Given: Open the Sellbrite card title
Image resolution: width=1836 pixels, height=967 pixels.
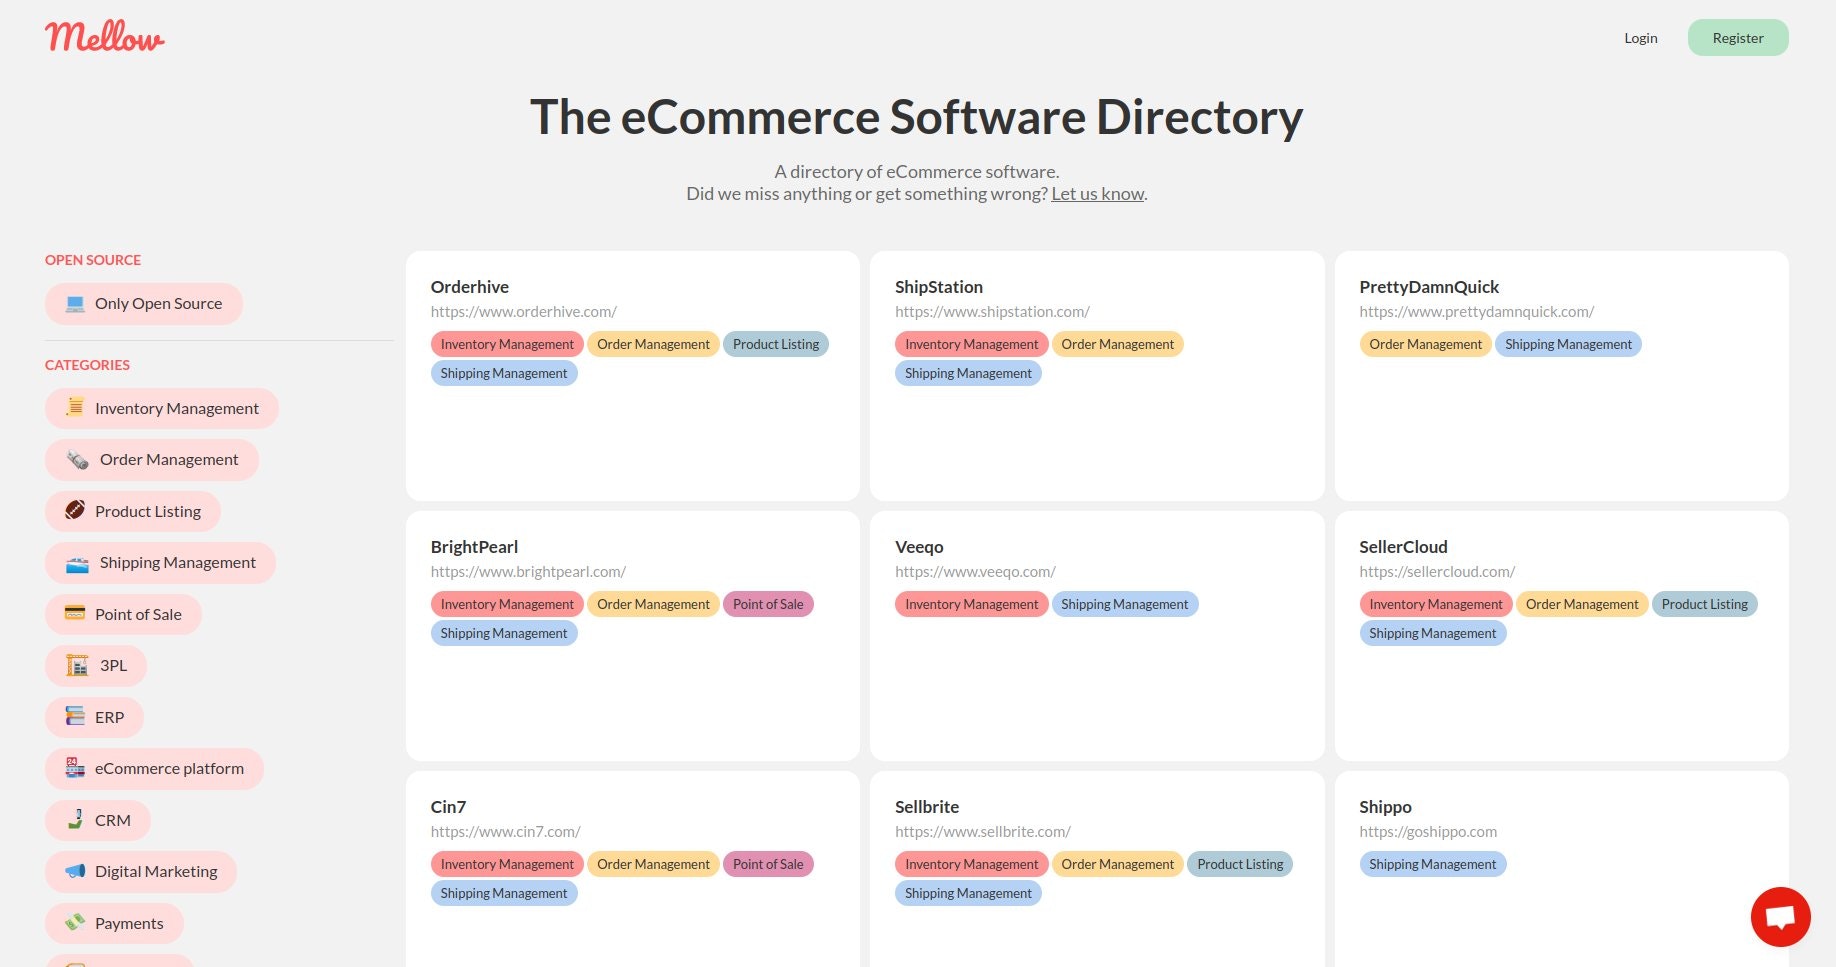Looking at the screenshot, I should coord(927,807).
